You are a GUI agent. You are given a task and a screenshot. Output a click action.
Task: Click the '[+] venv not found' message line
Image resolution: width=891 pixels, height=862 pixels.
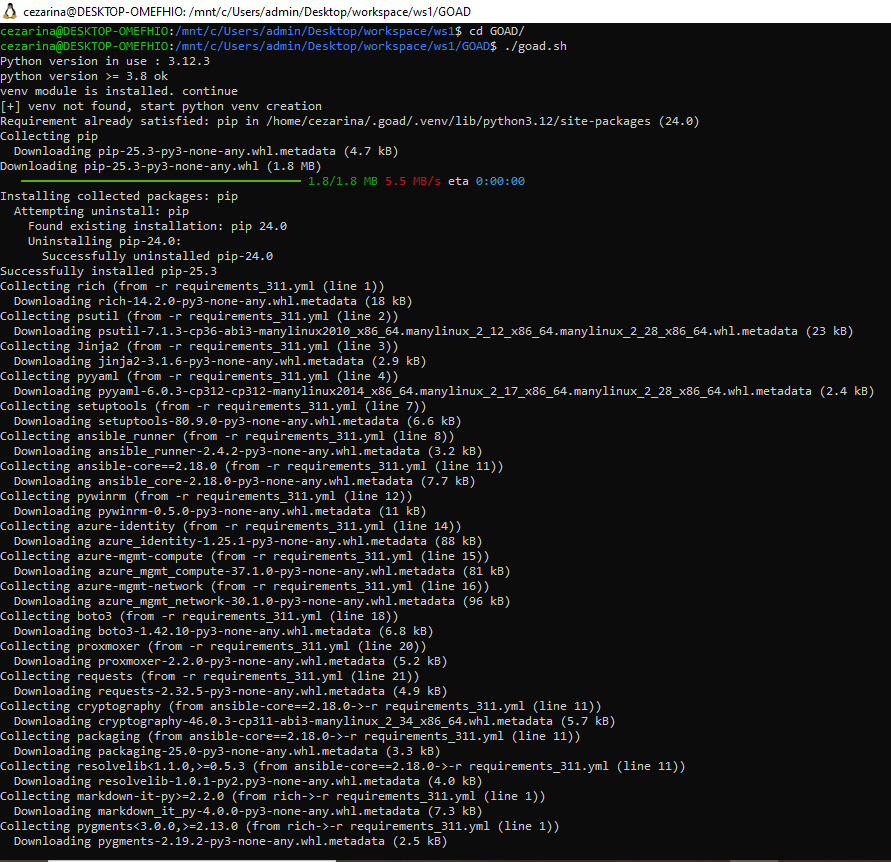tap(160, 106)
